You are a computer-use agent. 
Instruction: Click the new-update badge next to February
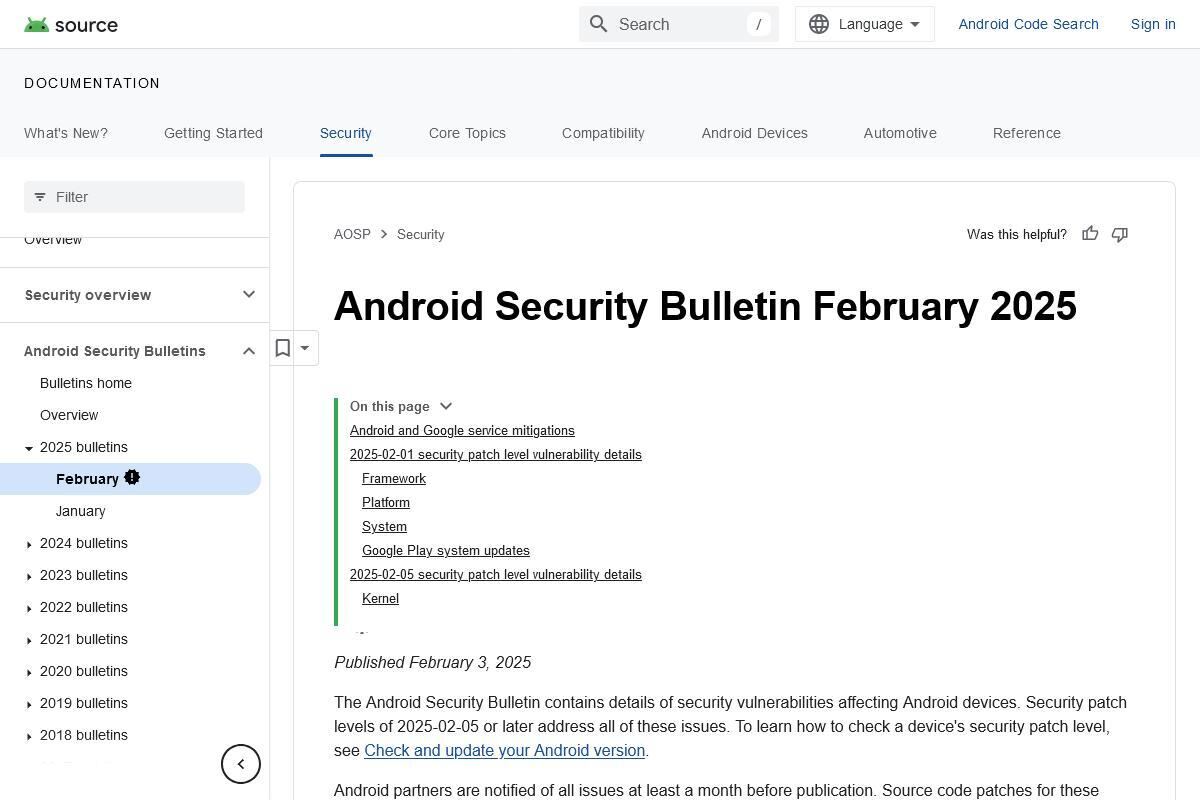pyautogui.click(x=132, y=478)
